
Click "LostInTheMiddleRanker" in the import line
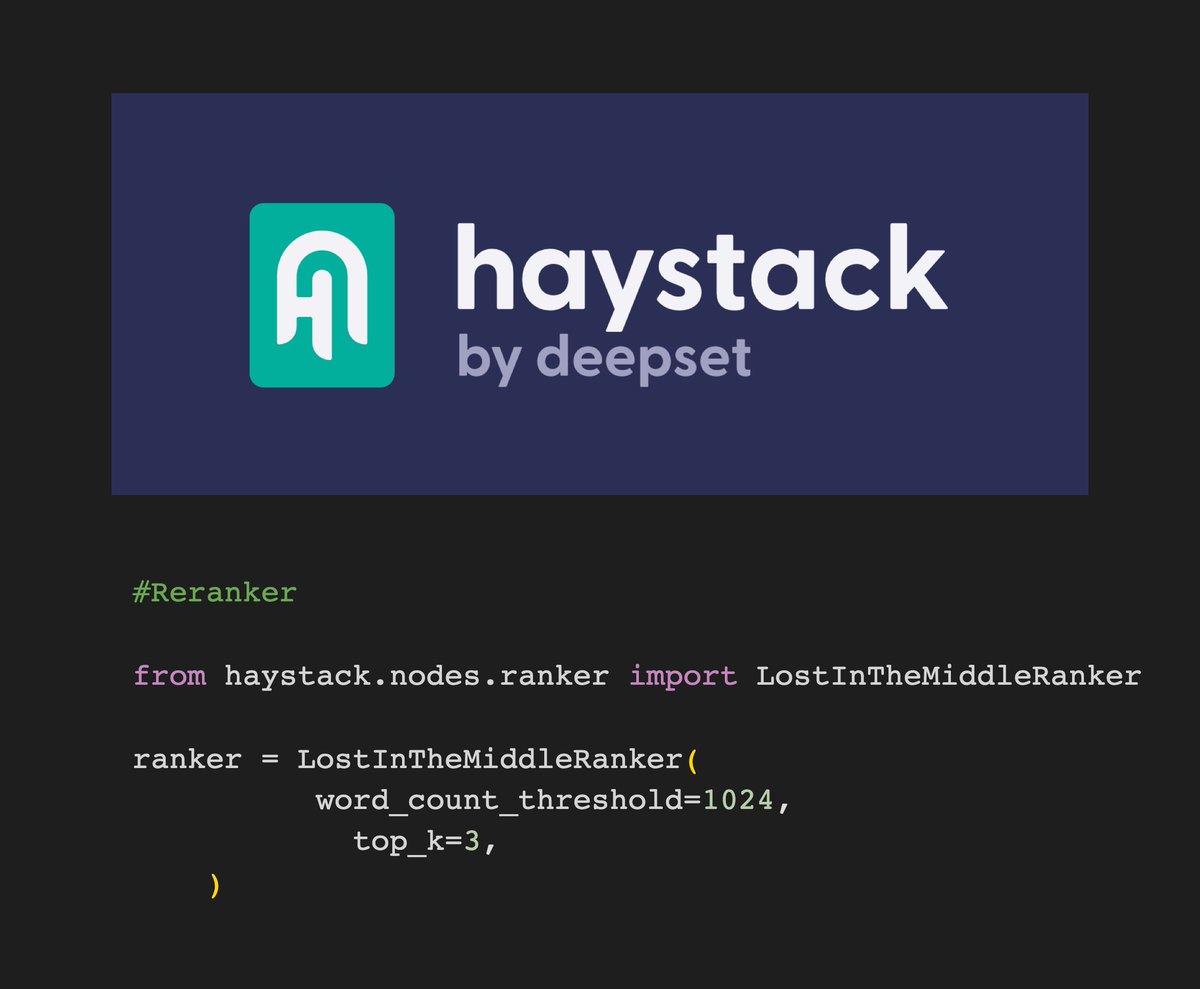tap(948, 676)
